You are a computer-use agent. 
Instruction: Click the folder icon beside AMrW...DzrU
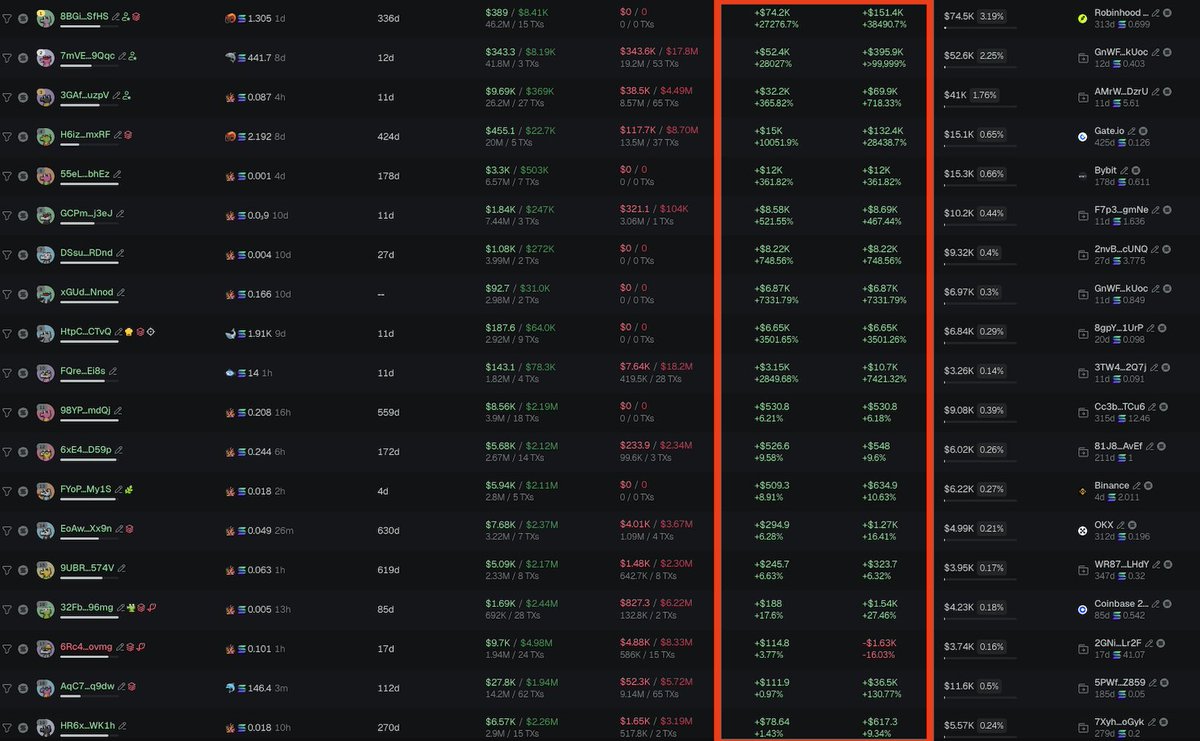(x=1083, y=98)
